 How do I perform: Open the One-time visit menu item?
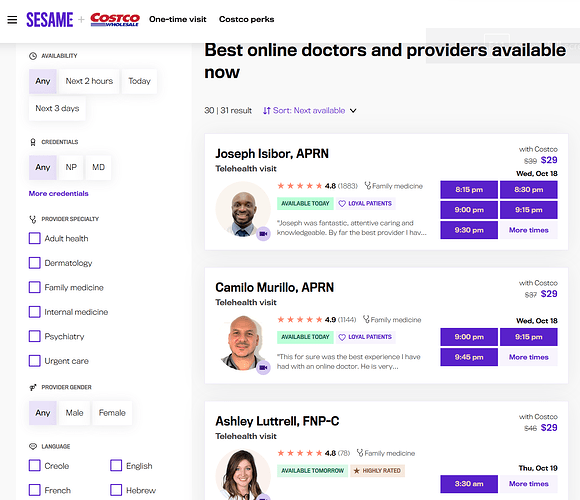(x=178, y=19)
